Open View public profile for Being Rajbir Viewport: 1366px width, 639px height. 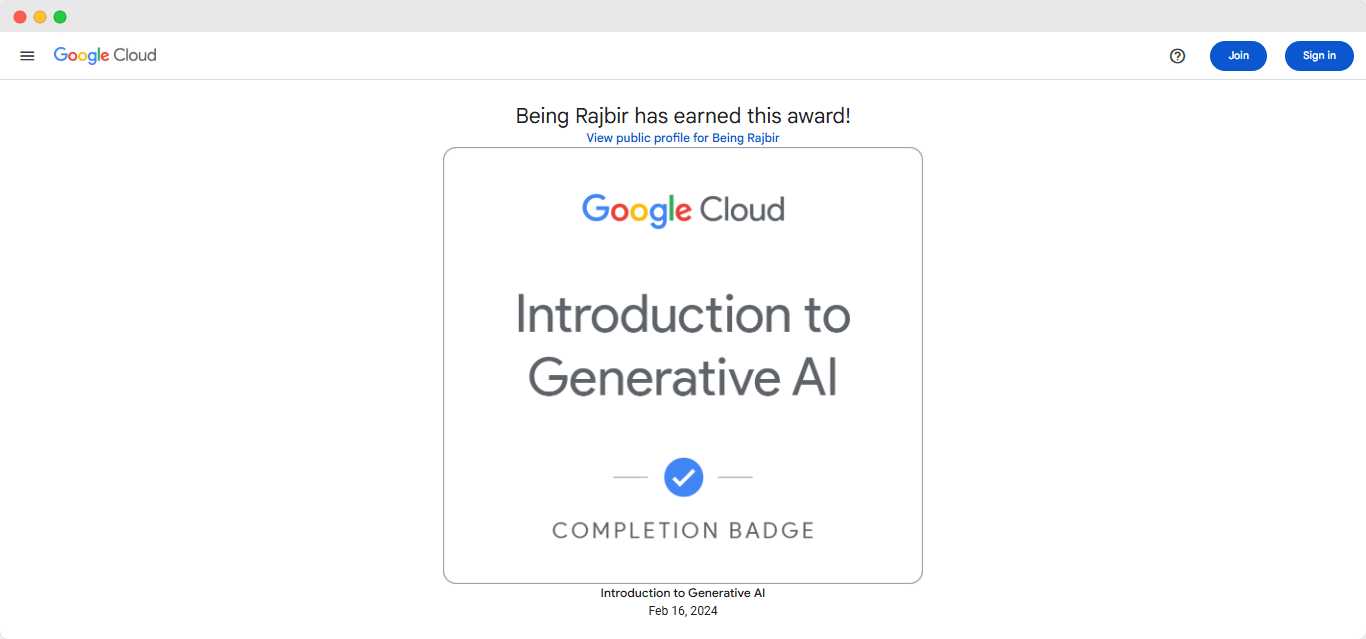[x=683, y=138]
